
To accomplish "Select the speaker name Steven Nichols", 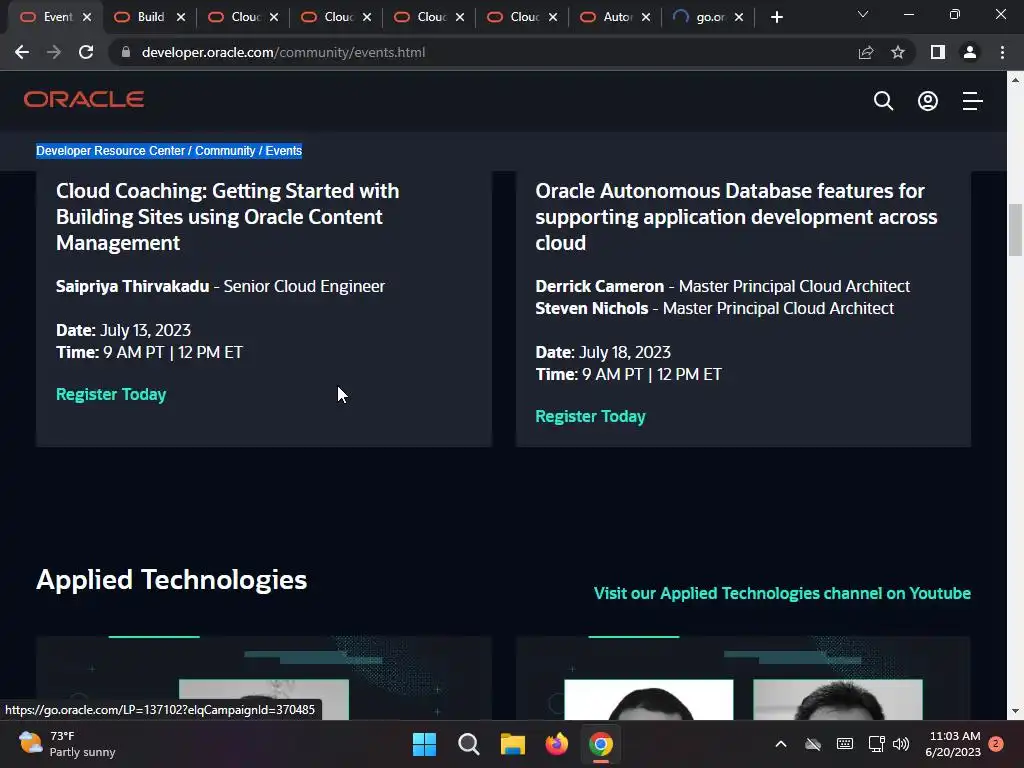I will (592, 308).
